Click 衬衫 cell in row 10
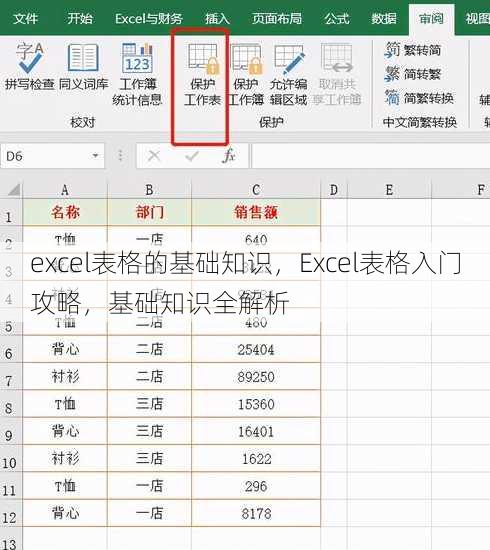The width and height of the screenshot is (490, 550). (x=65, y=459)
